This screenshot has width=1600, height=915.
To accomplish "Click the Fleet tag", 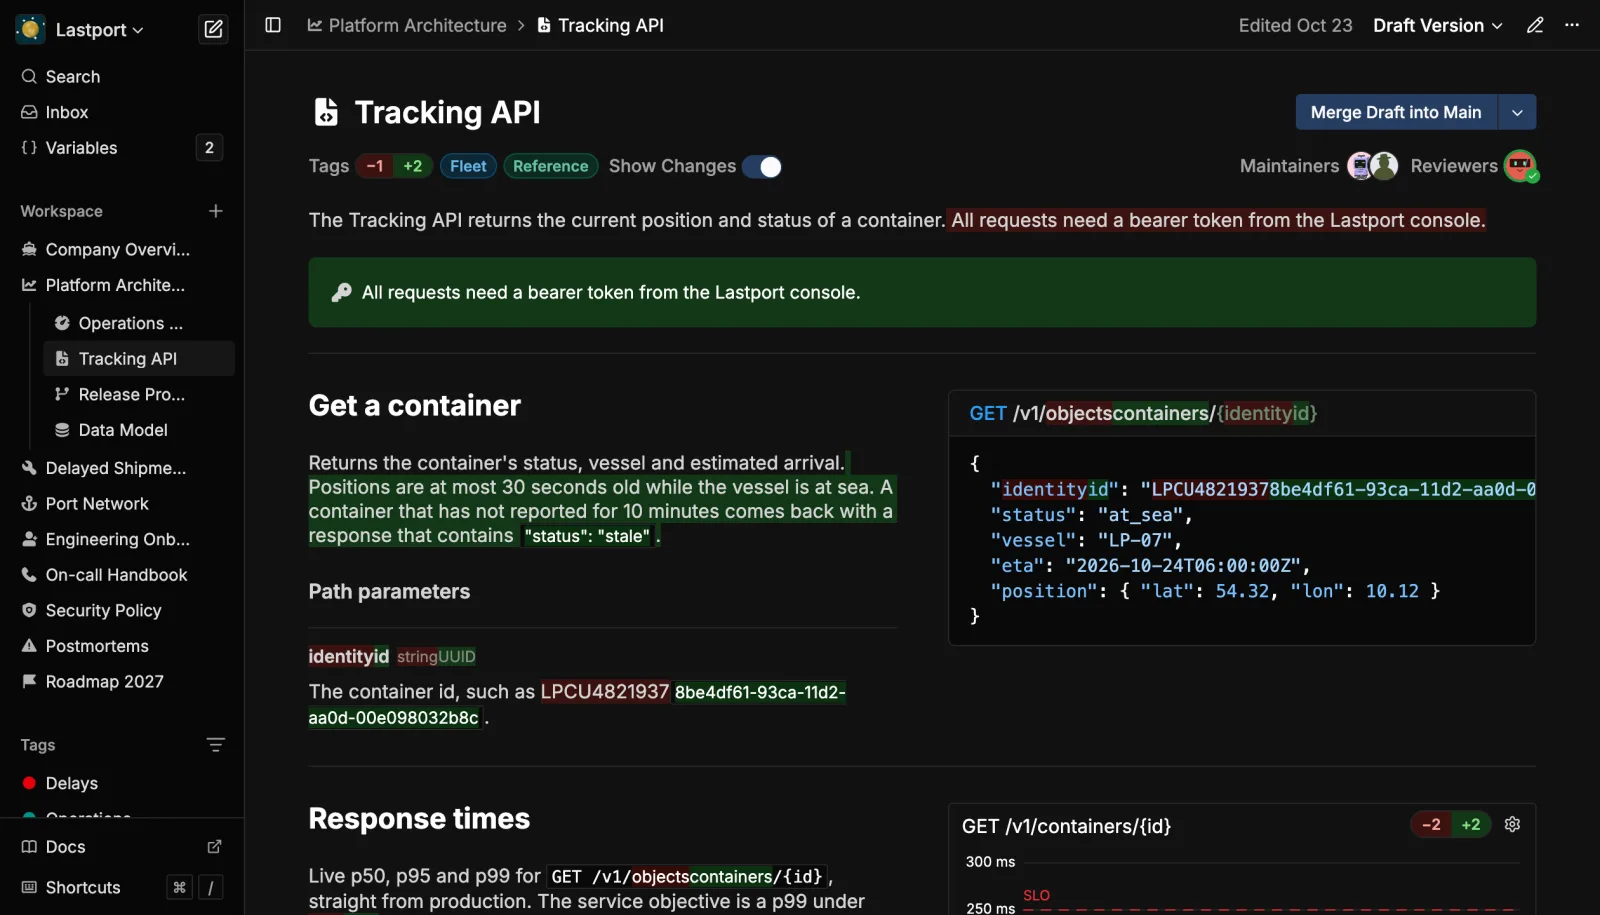I will [468, 166].
